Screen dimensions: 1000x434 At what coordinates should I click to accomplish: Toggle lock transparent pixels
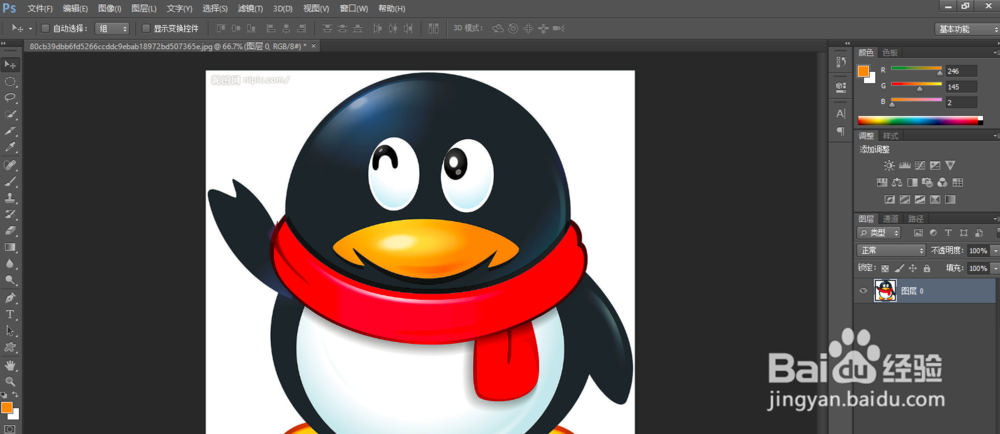tap(885, 268)
